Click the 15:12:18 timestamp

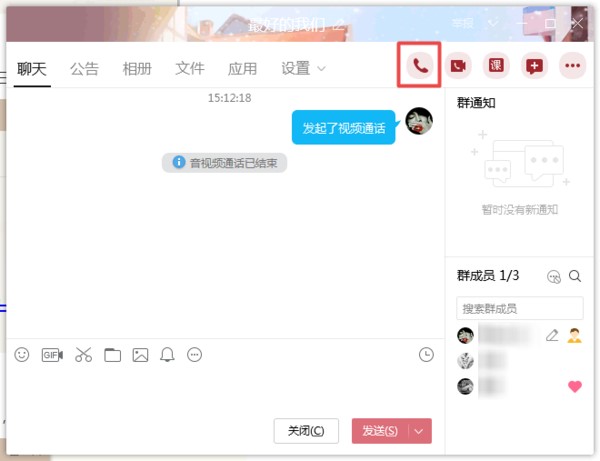click(x=230, y=98)
